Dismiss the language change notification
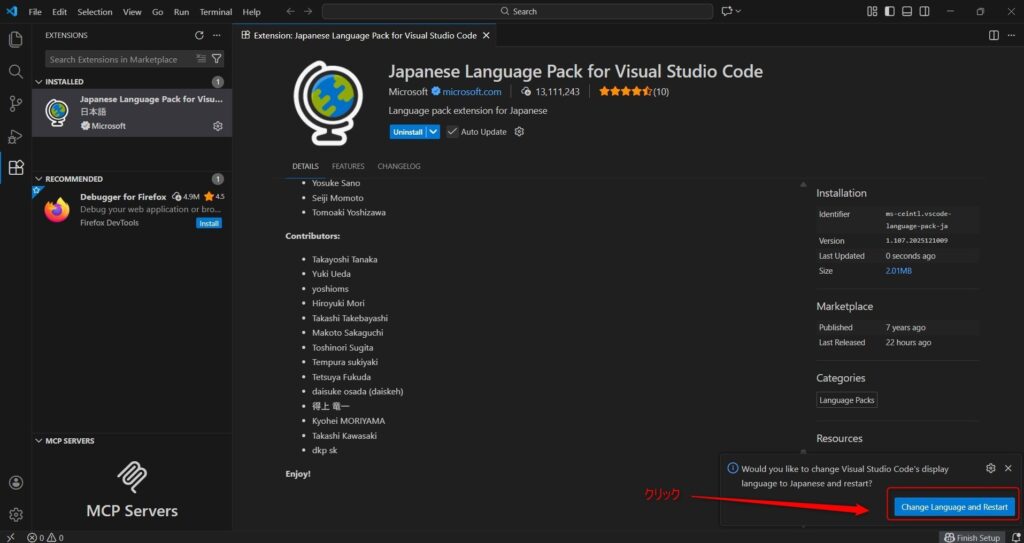 1008,469
